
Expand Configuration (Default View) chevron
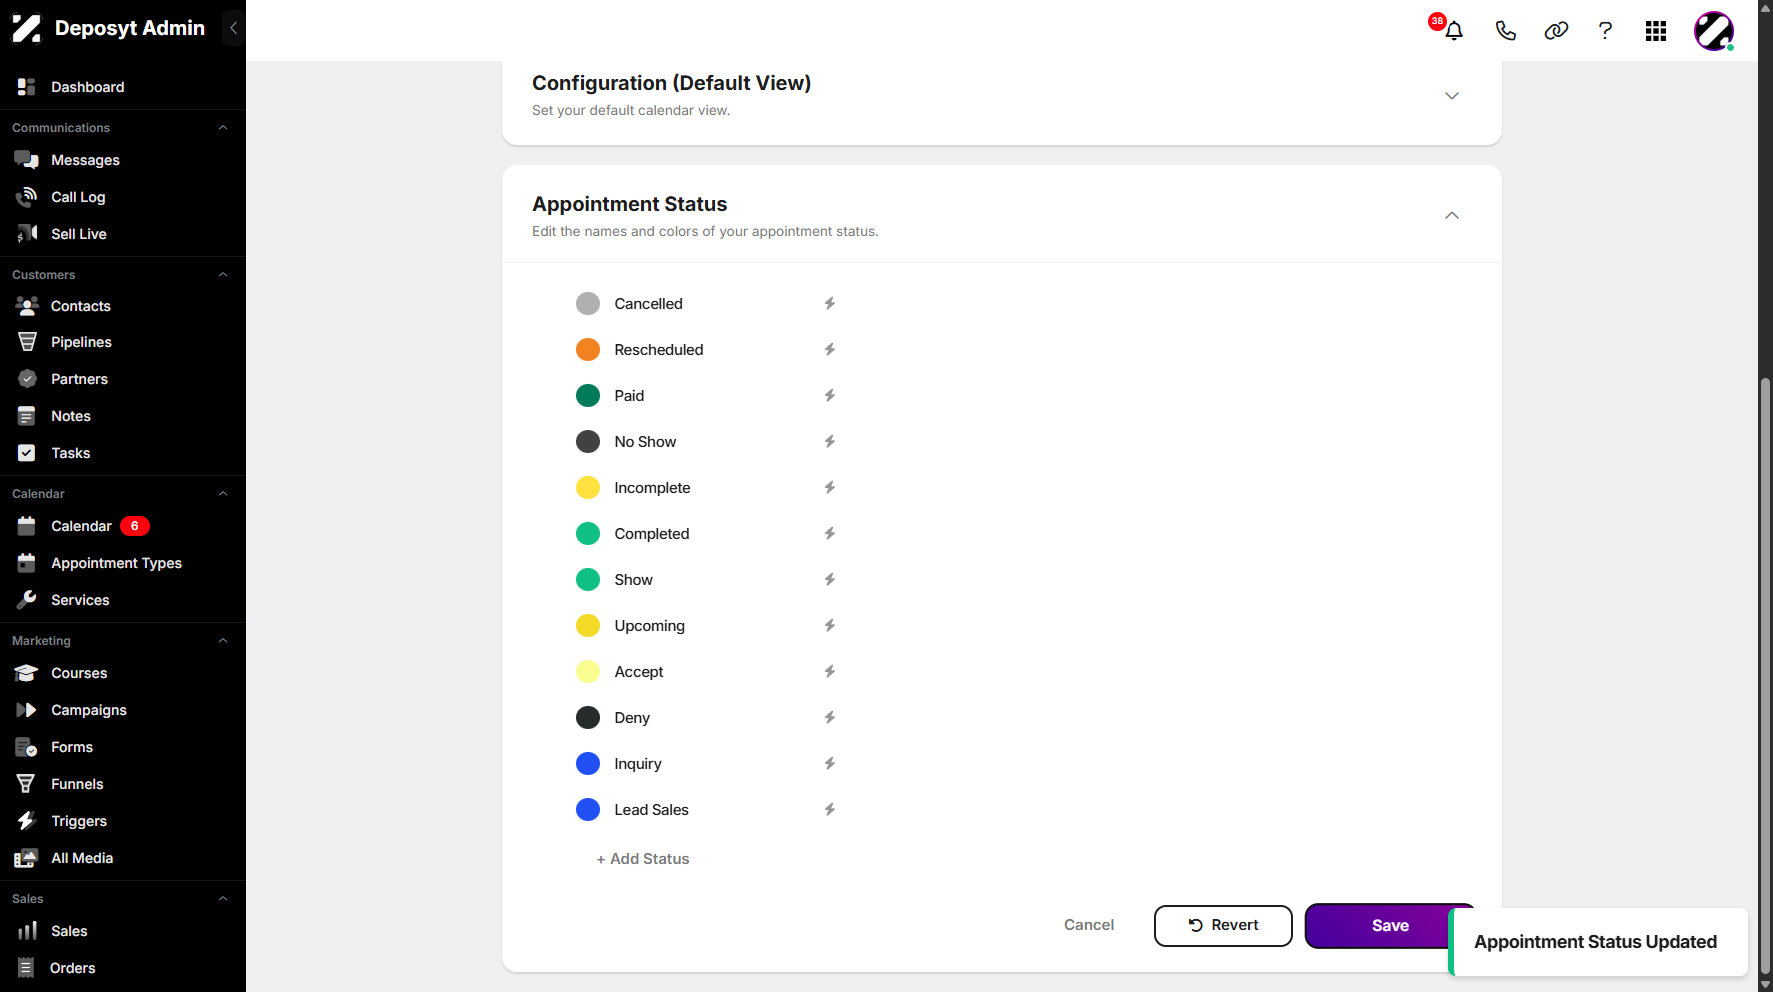coord(1452,96)
